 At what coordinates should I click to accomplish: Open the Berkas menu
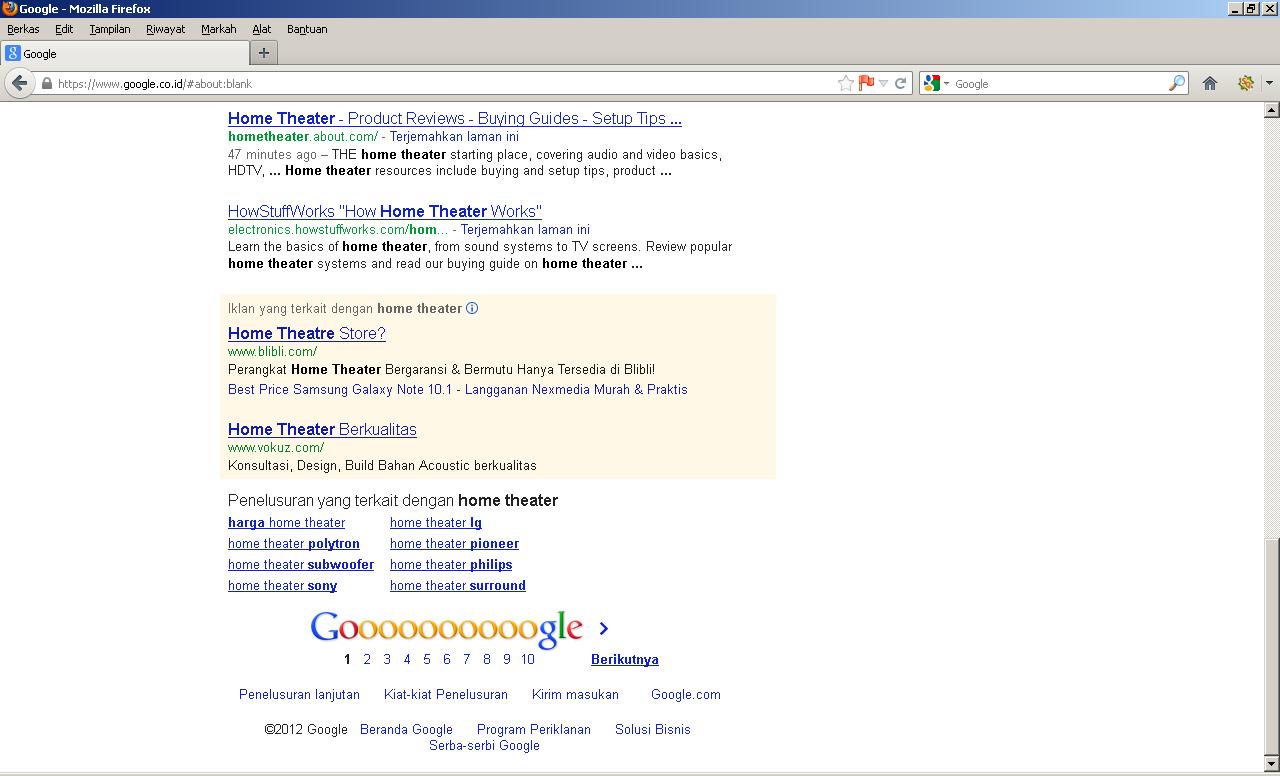pyautogui.click(x=23, y=29)
